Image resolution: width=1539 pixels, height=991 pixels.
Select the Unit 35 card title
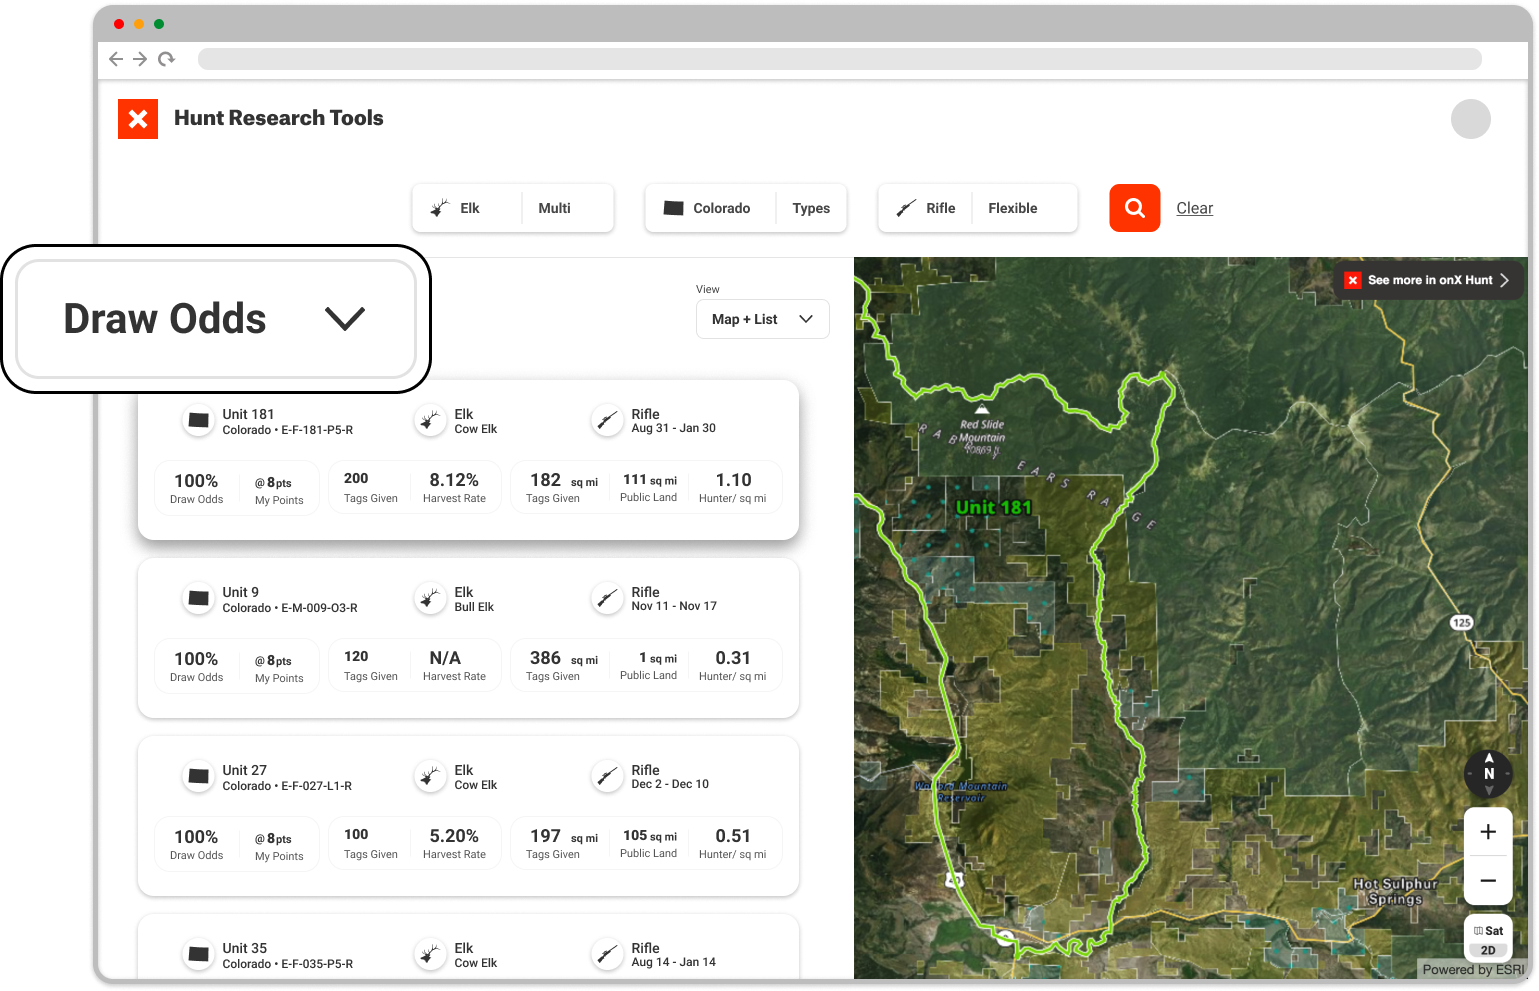click(x=245, y=948)
